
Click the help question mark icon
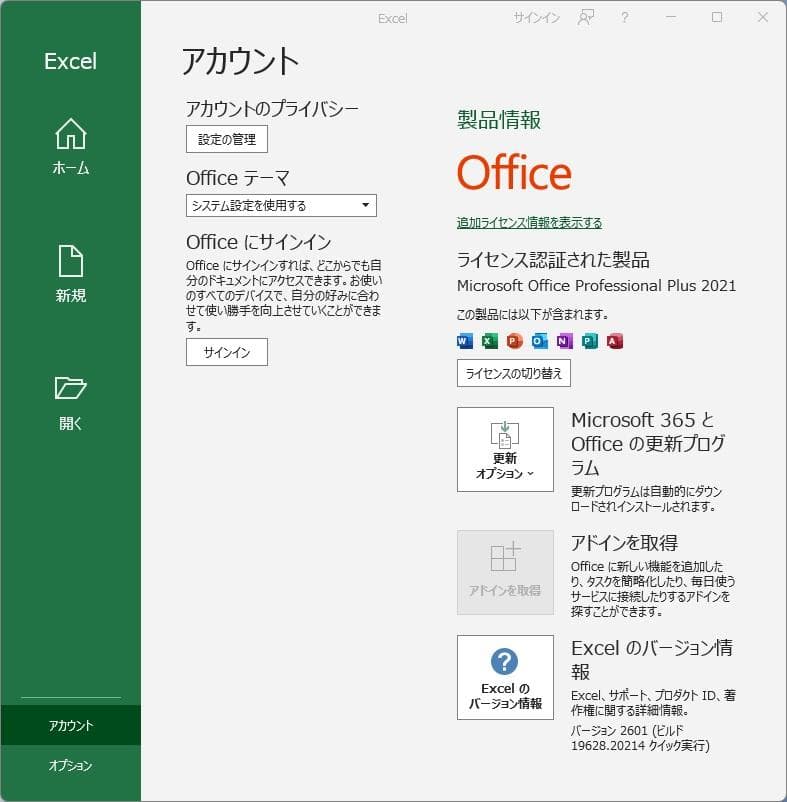coord(624,18)
